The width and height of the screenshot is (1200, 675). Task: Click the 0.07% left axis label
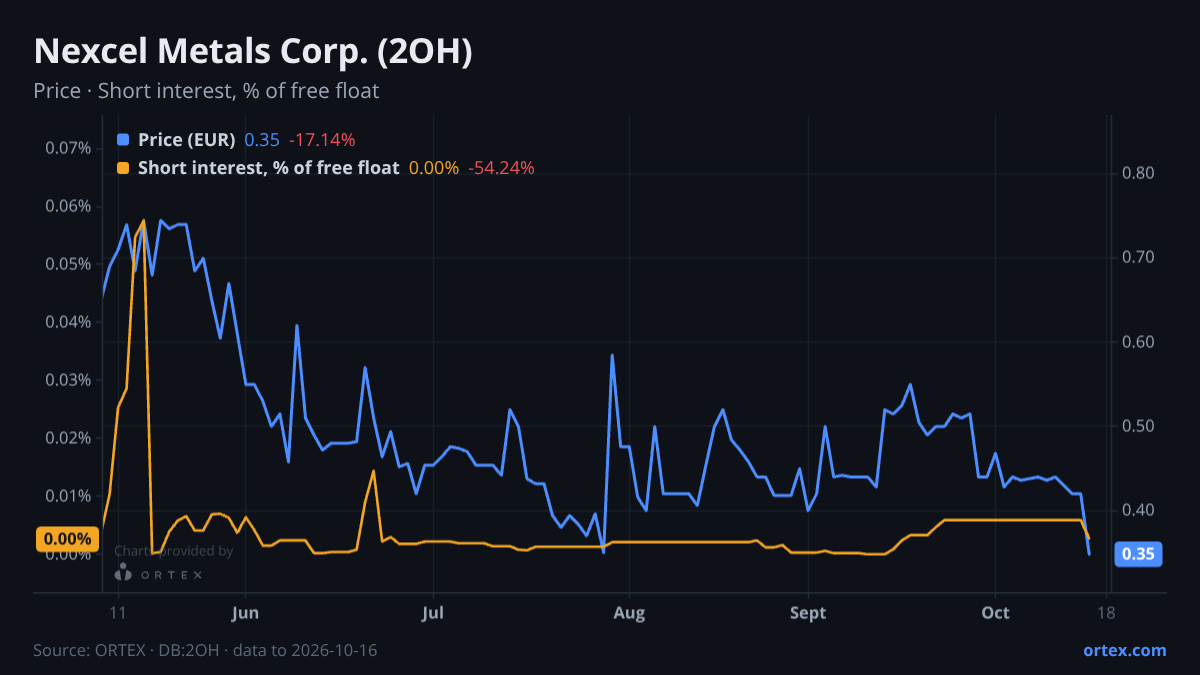point(68,148)
